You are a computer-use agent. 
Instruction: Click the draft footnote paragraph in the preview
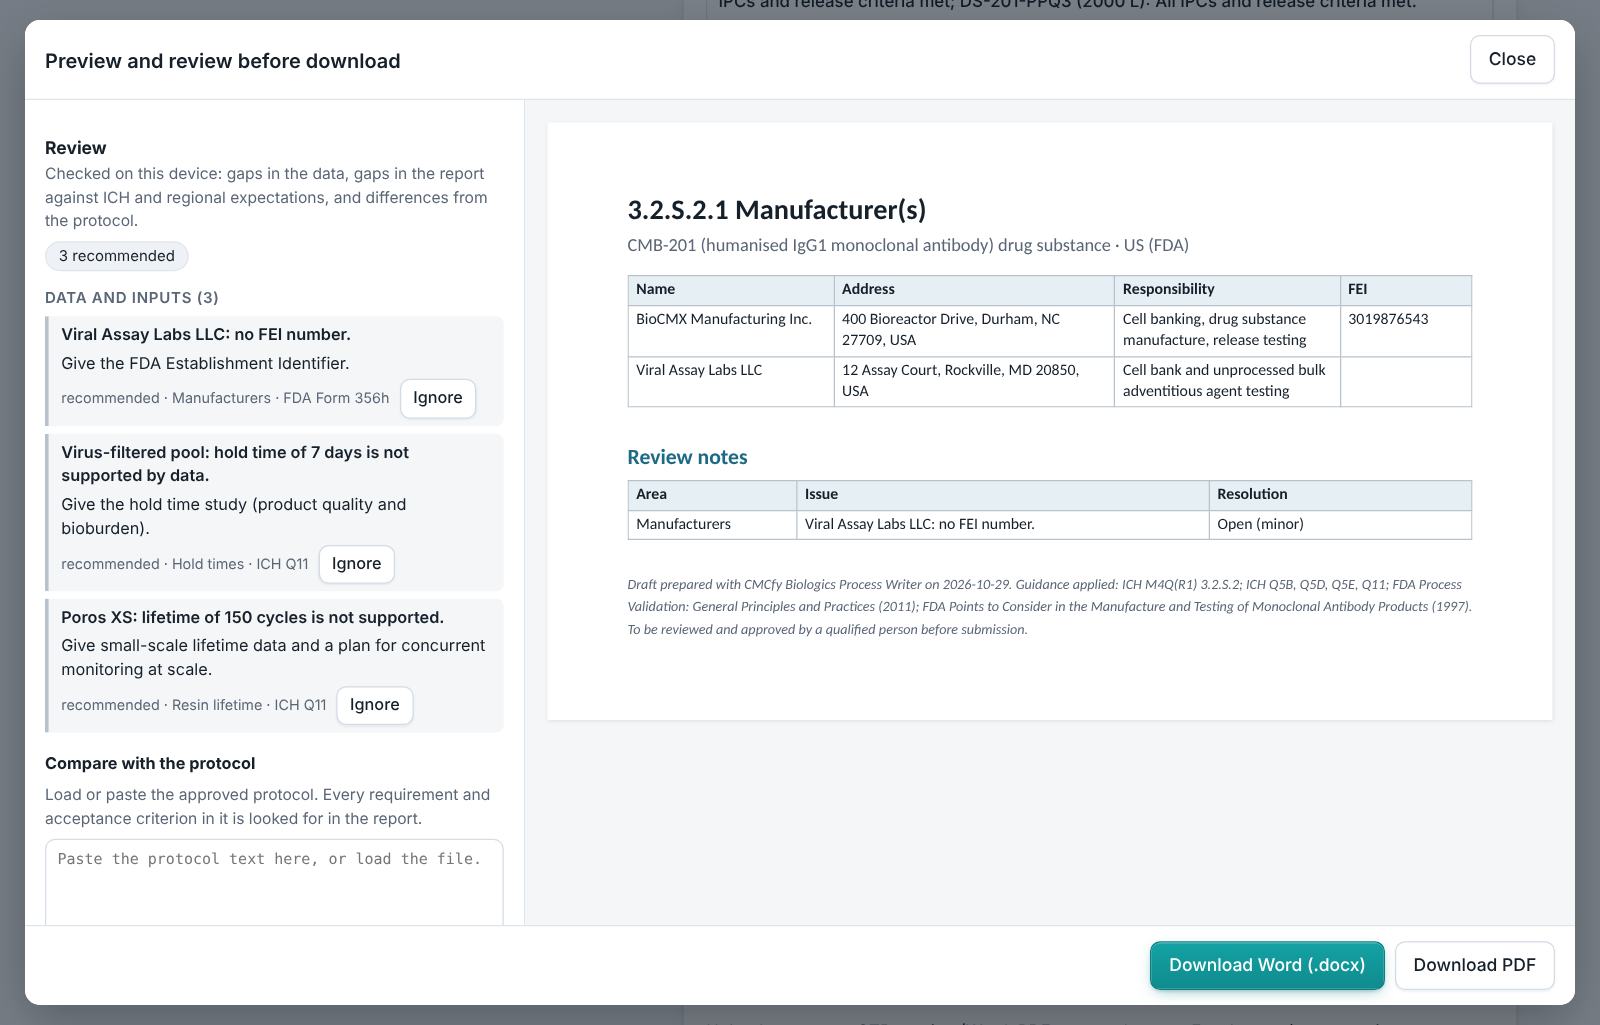point(1049,607)
